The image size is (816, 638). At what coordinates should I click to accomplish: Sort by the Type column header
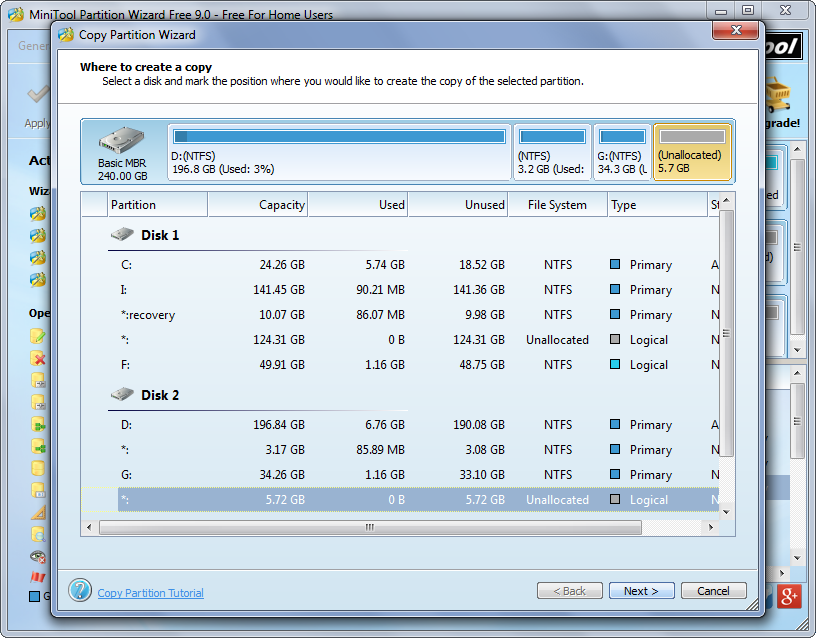658,205
